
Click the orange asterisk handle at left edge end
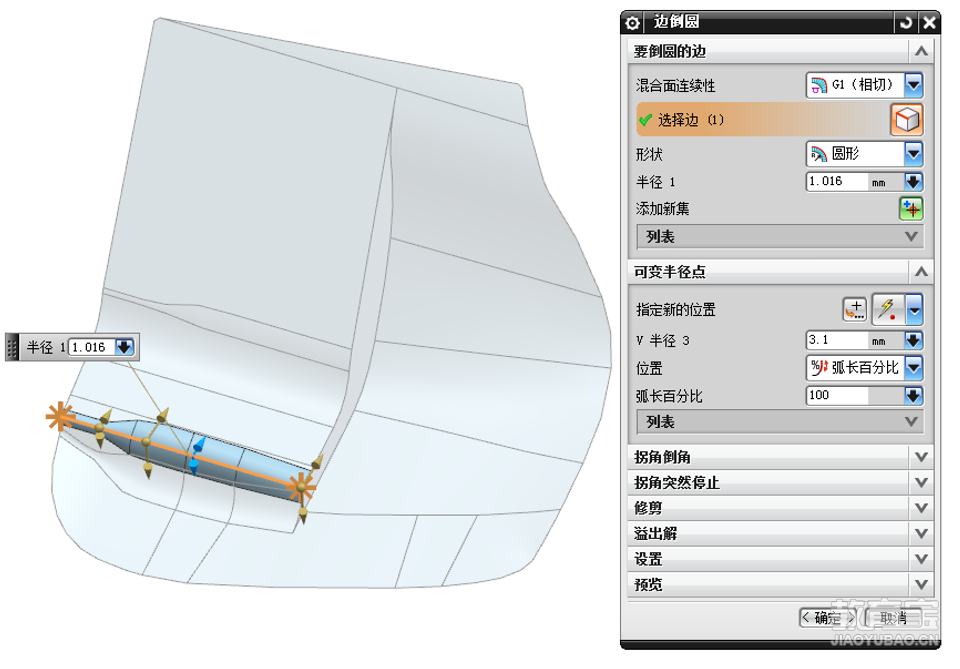(59, 417)
